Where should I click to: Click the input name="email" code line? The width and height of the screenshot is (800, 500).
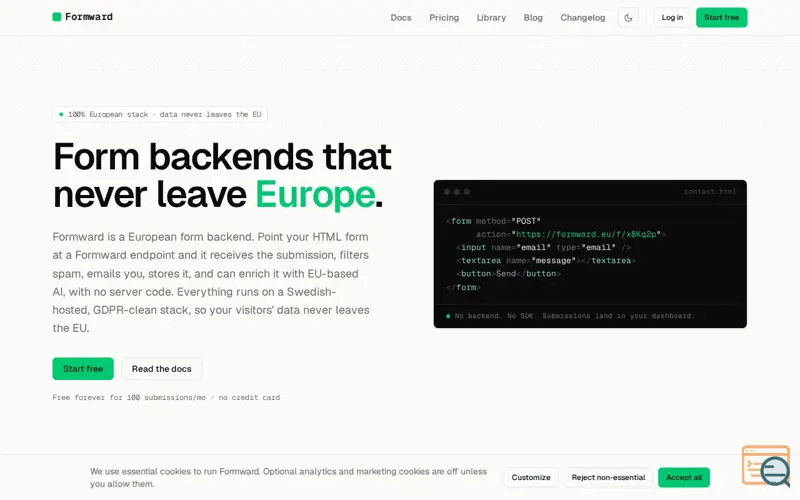click(x=543, y=247)
